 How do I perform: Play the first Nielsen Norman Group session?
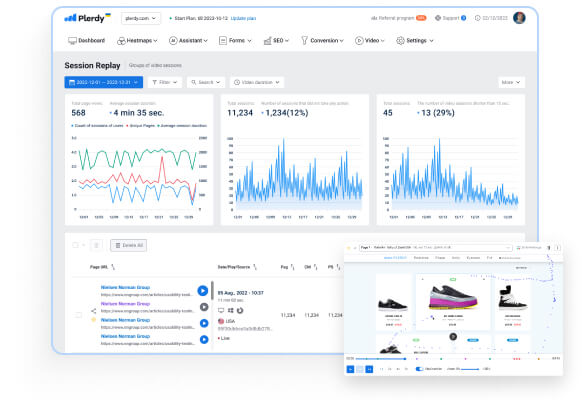203,291
